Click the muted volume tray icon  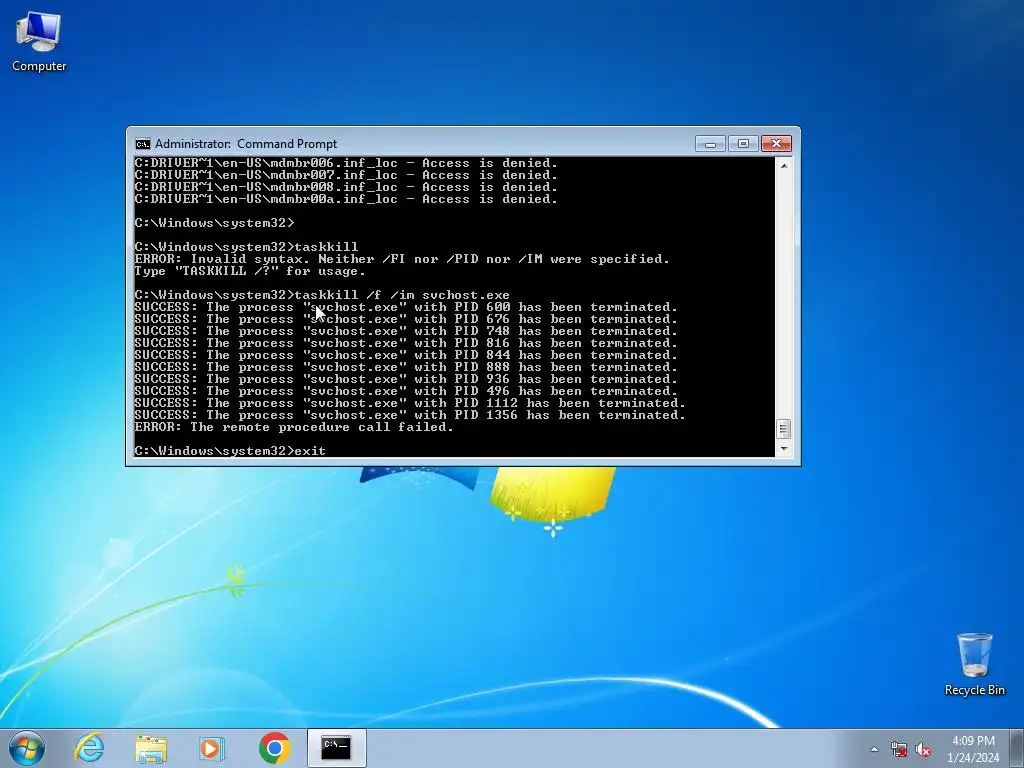point(923,749)
